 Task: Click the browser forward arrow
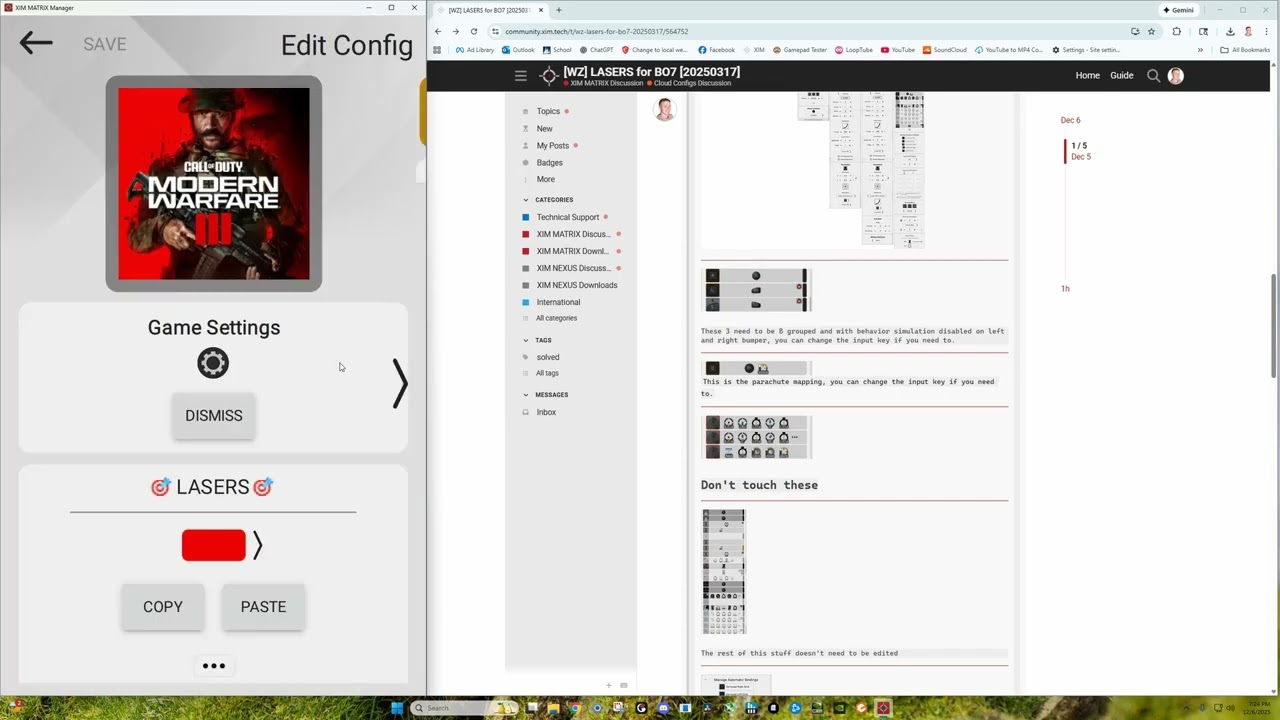455,31
